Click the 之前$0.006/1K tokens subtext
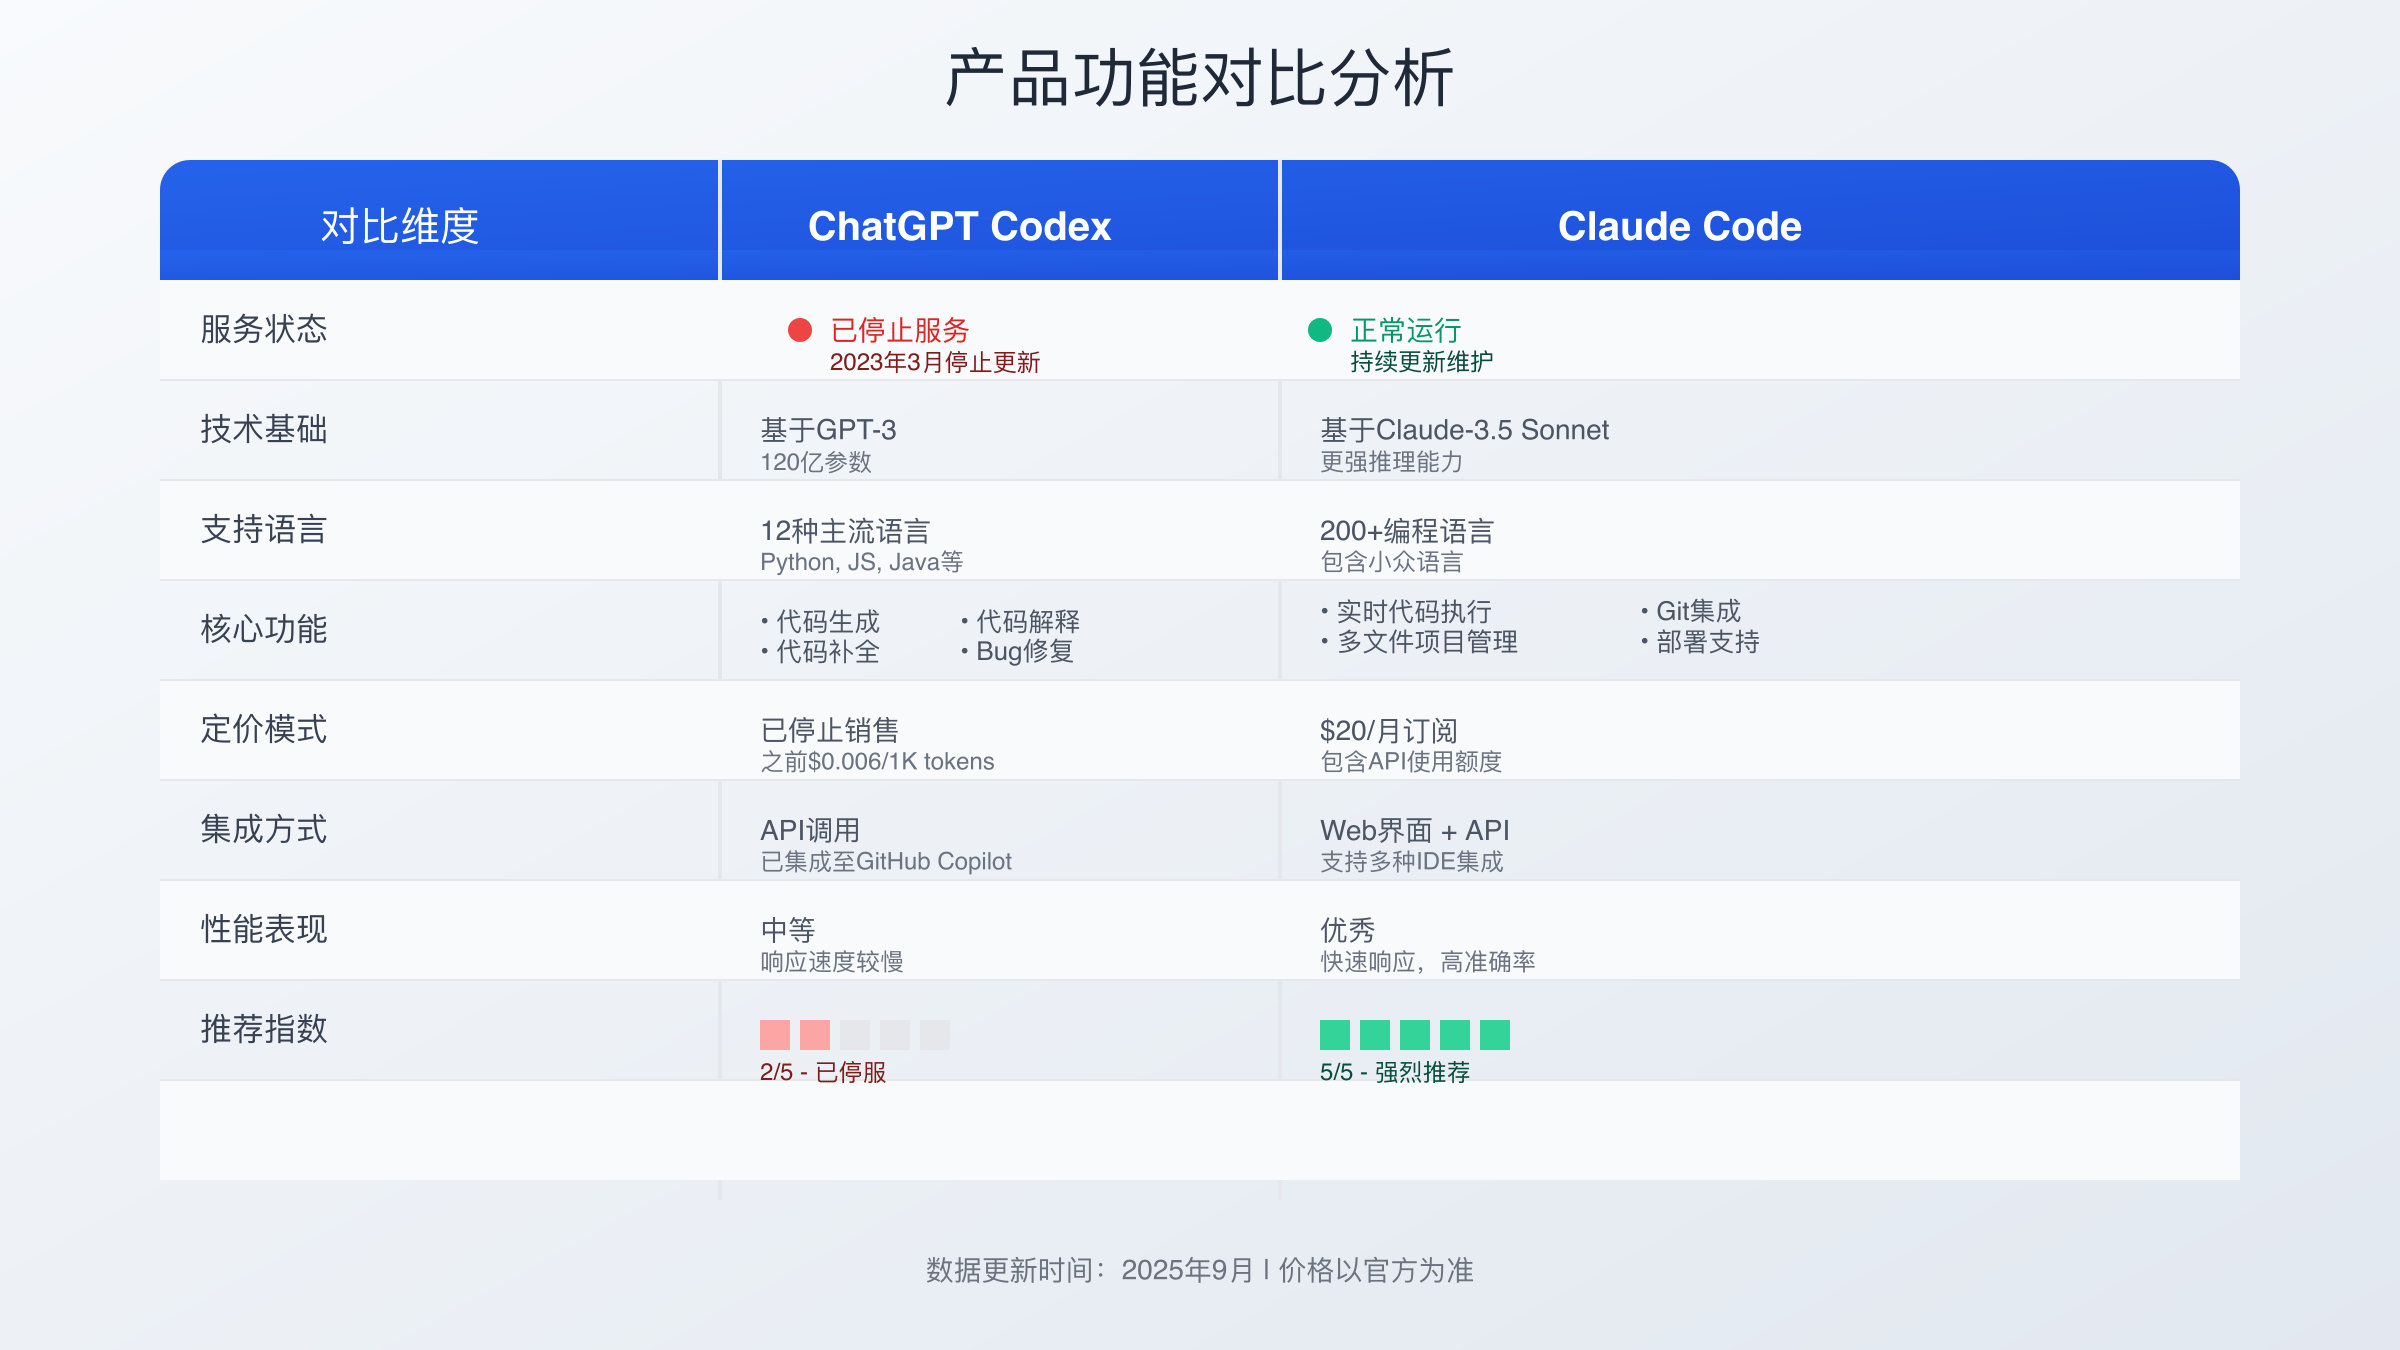This screenshot has height=1350, width=2400. coord(877,762)
